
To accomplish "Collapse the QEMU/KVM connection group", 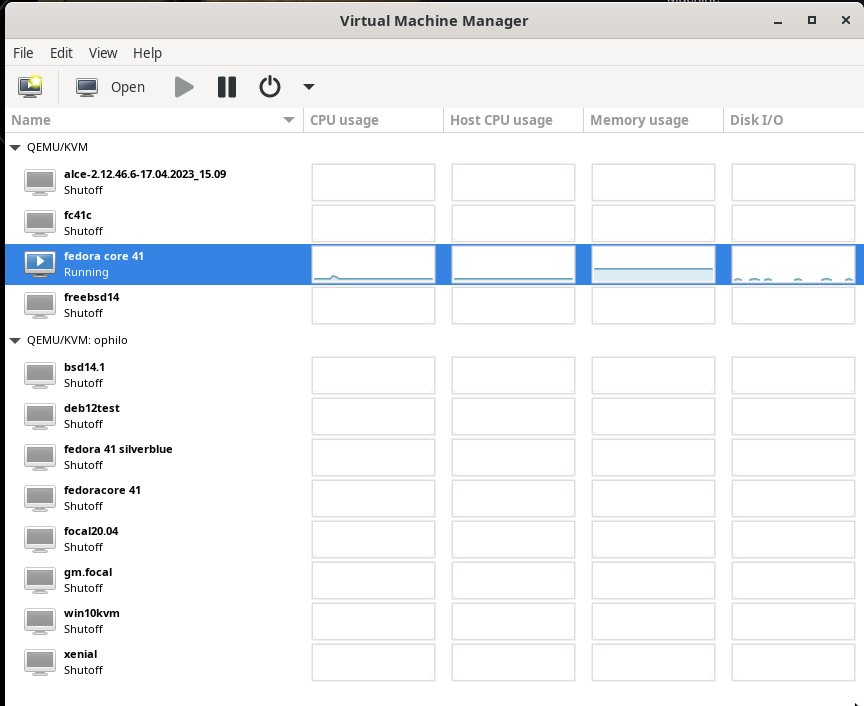I will pyautogui.click(x=15, y=148).
